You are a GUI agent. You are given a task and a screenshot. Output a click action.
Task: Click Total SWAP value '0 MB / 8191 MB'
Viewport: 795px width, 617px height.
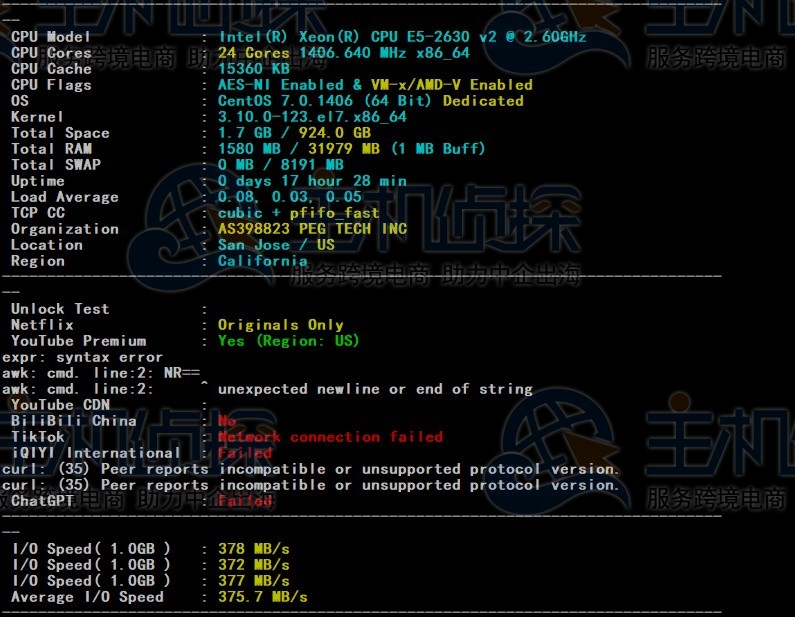coord(281,165)
